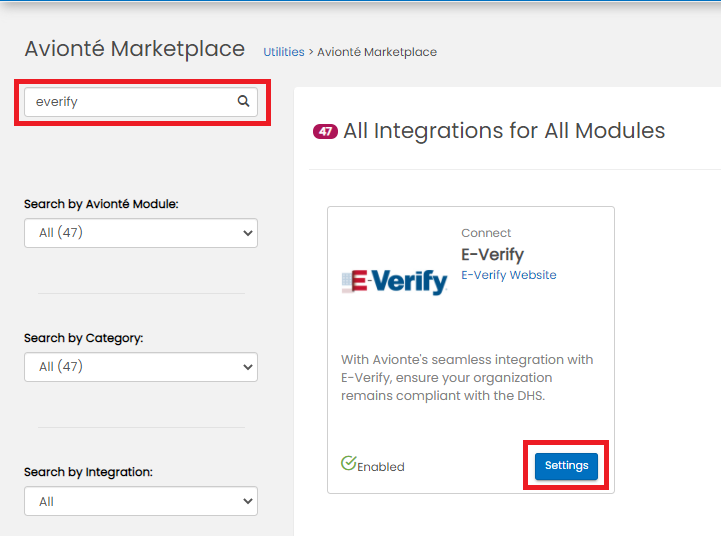Screen dimensions: 721x536
Task: Open the Search by Category dropdown
Action: (141, 367)
